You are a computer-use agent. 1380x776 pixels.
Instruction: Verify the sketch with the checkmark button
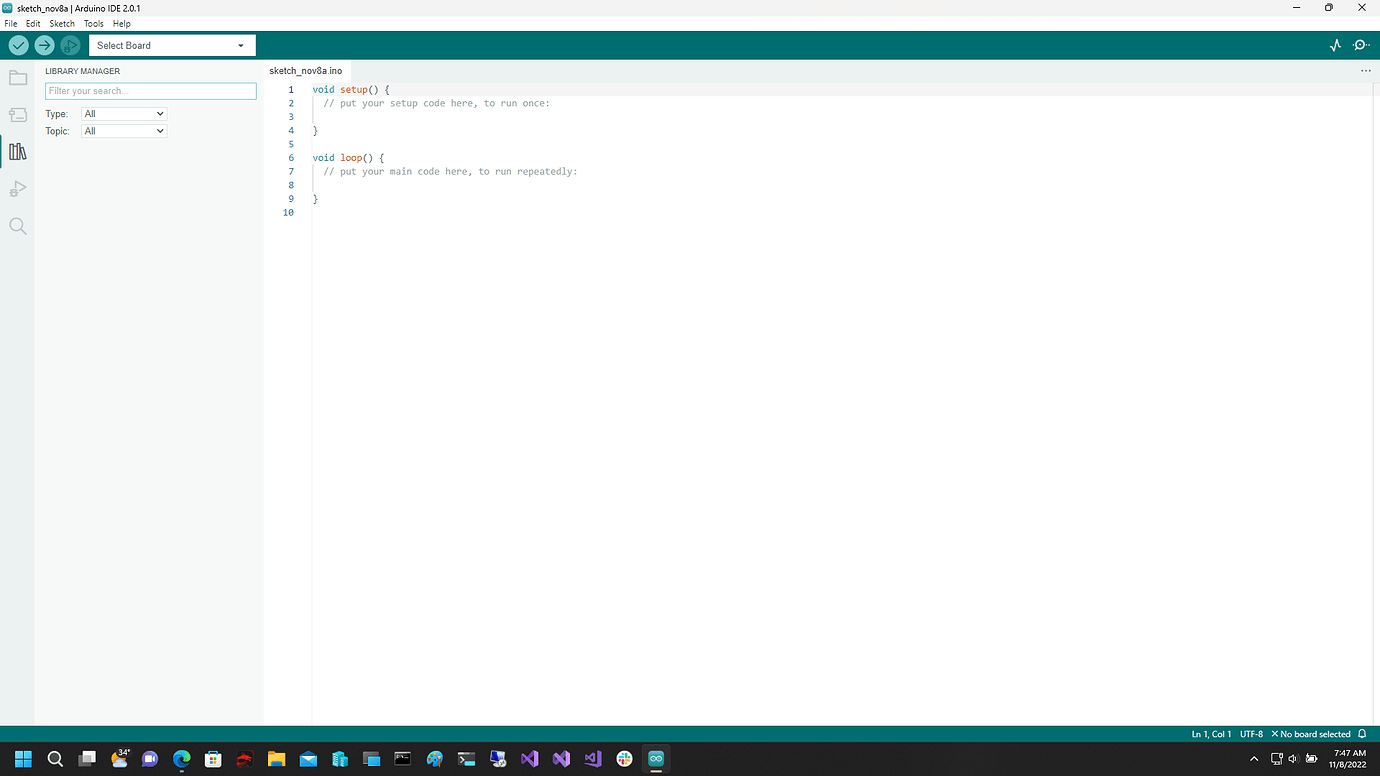(x=18, y=45)
